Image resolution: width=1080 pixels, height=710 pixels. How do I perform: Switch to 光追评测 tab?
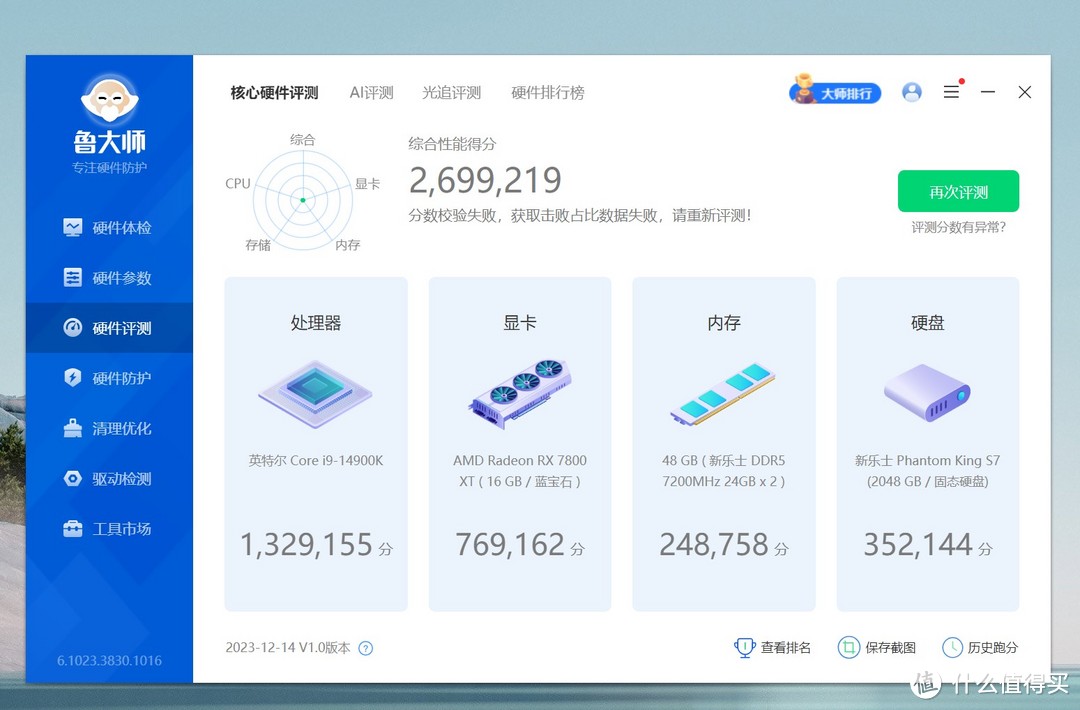(x=451, y=92)
